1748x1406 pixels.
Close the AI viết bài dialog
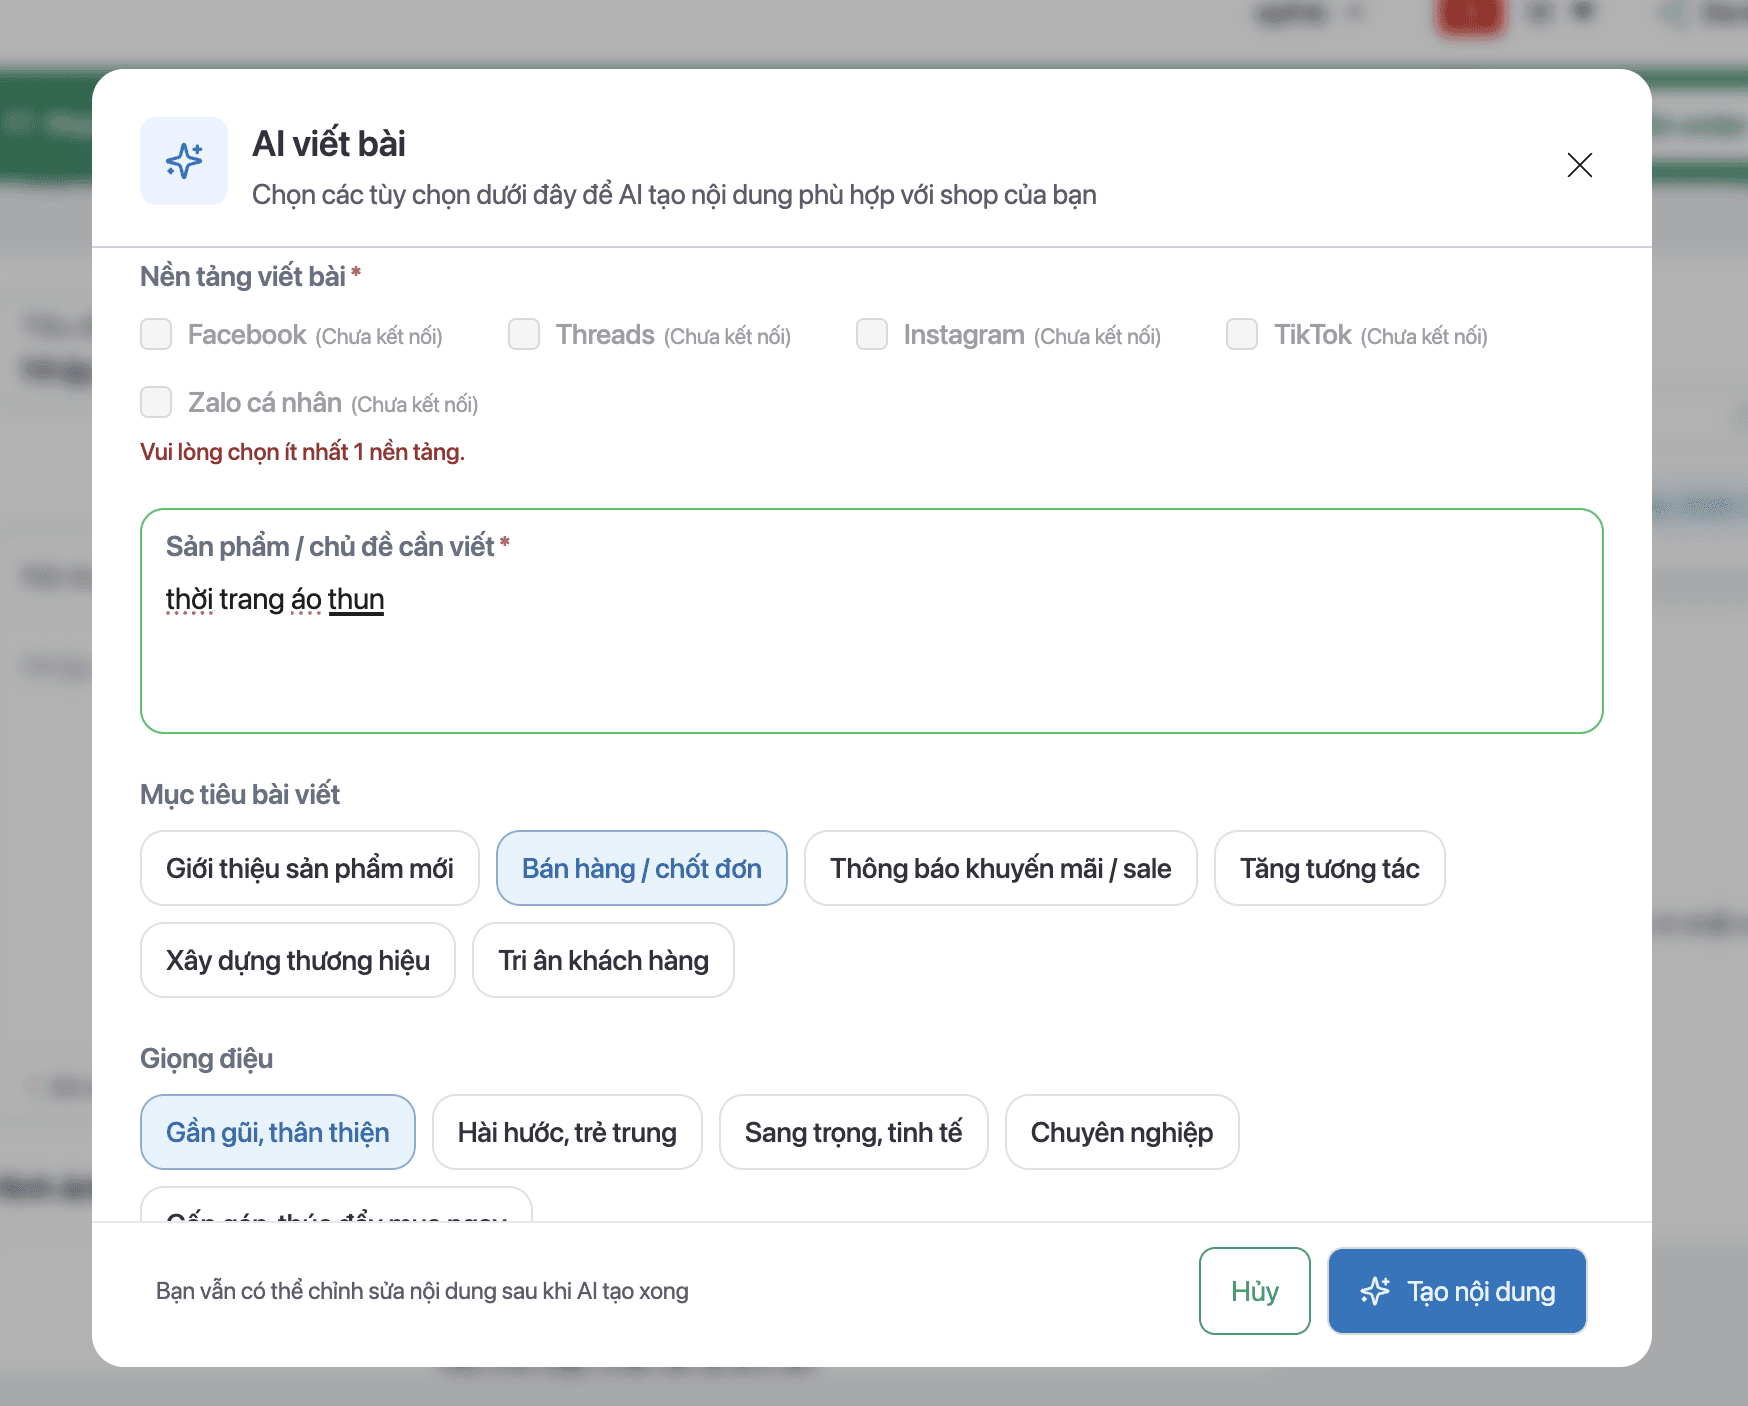[x=1580, y=165]
